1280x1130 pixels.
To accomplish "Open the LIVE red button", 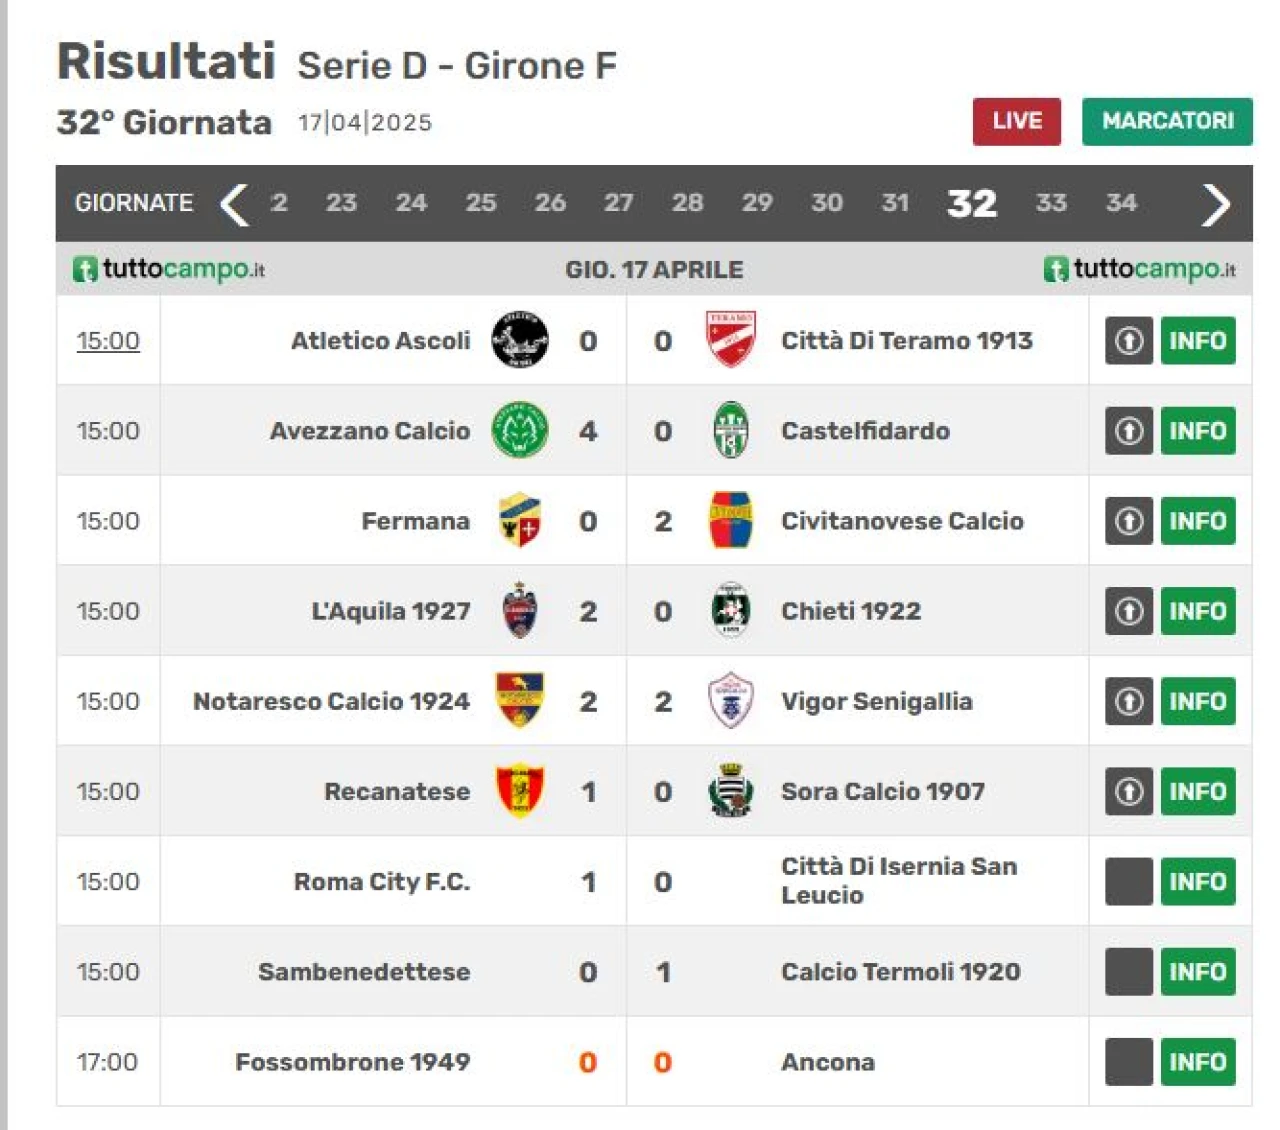I will click(1017, 121).
